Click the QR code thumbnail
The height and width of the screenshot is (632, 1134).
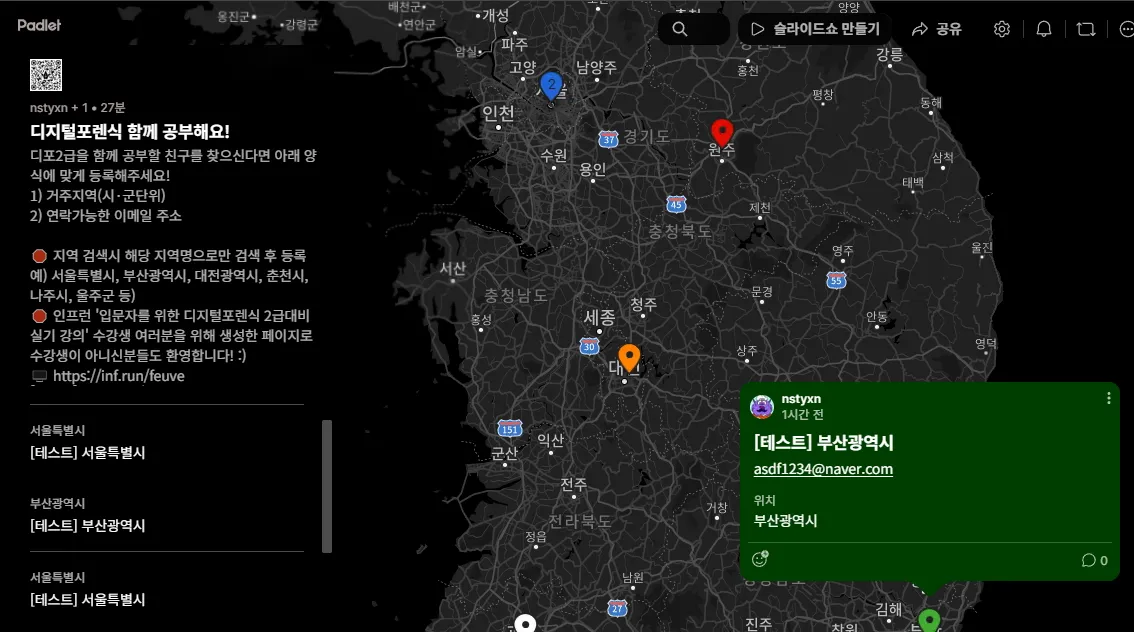[x=46, y=75]
